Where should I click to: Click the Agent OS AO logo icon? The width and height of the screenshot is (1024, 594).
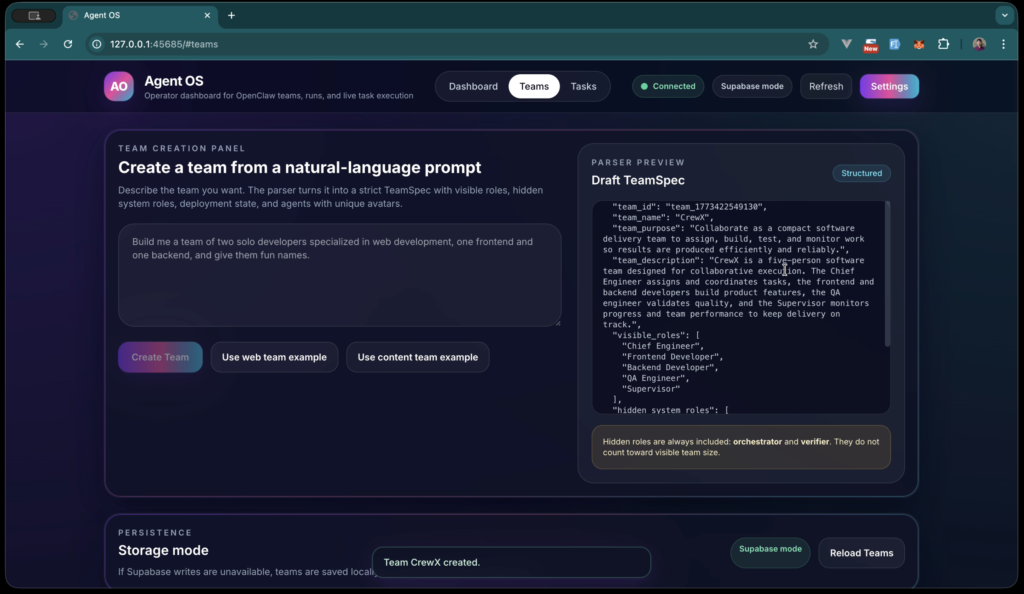pyautogui.click(x=118, y=86)
